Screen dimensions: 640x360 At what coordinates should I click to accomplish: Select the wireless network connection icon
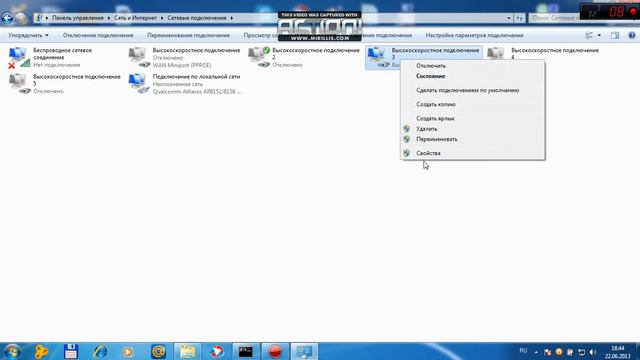click(x=19, y=58)
